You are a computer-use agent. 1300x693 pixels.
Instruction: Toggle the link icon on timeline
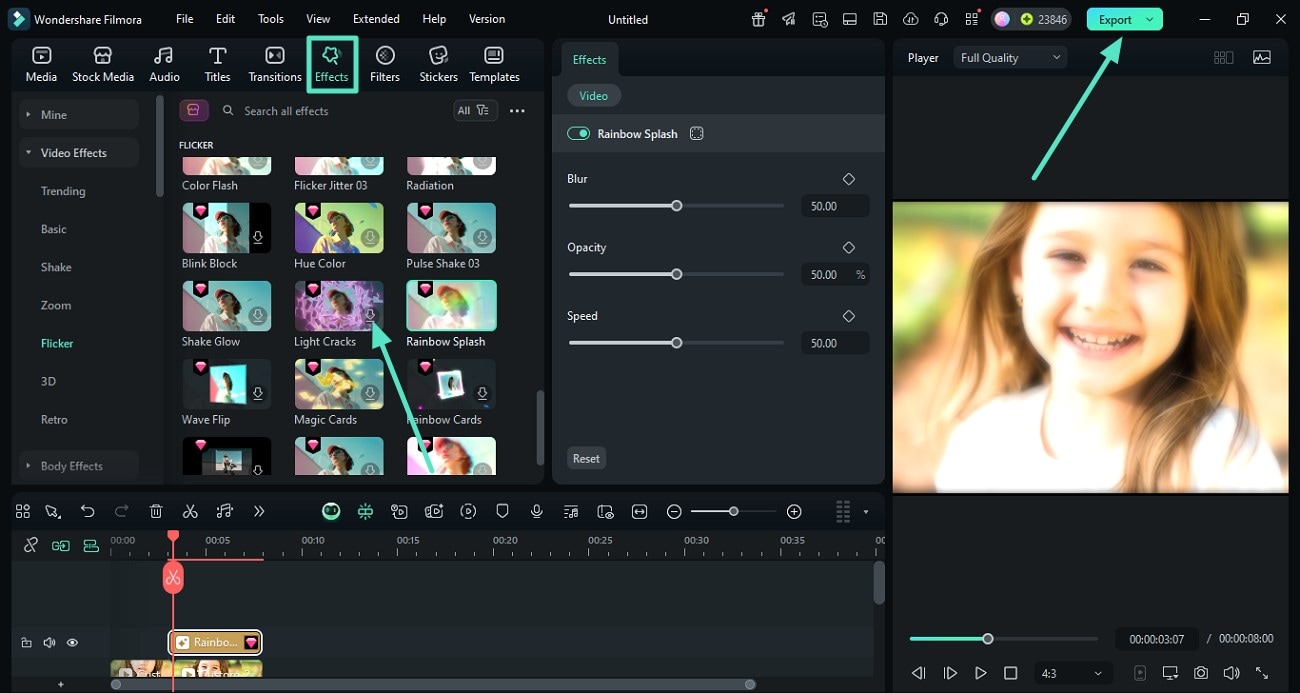tap(31, 545)
